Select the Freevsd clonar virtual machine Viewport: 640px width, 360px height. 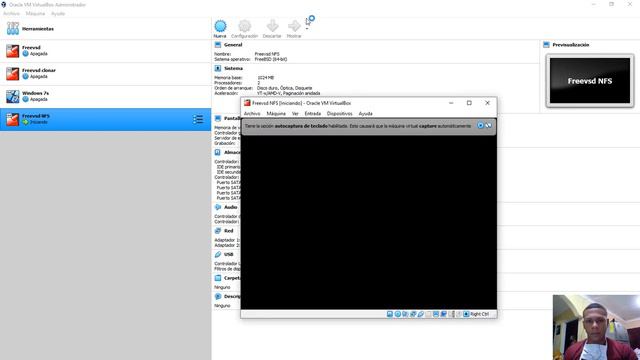106,74
